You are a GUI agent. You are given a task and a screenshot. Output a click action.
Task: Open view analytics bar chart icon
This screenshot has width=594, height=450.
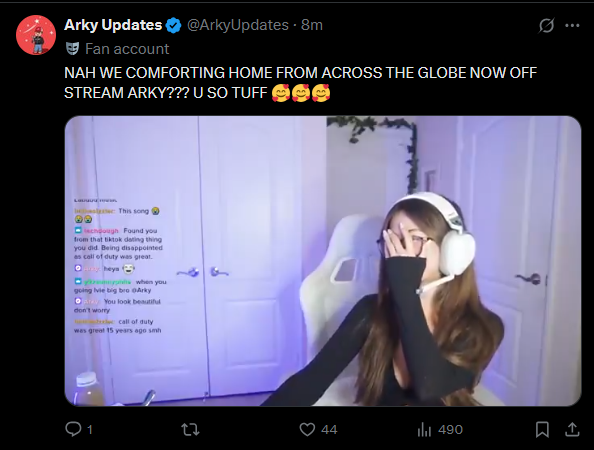424,430
